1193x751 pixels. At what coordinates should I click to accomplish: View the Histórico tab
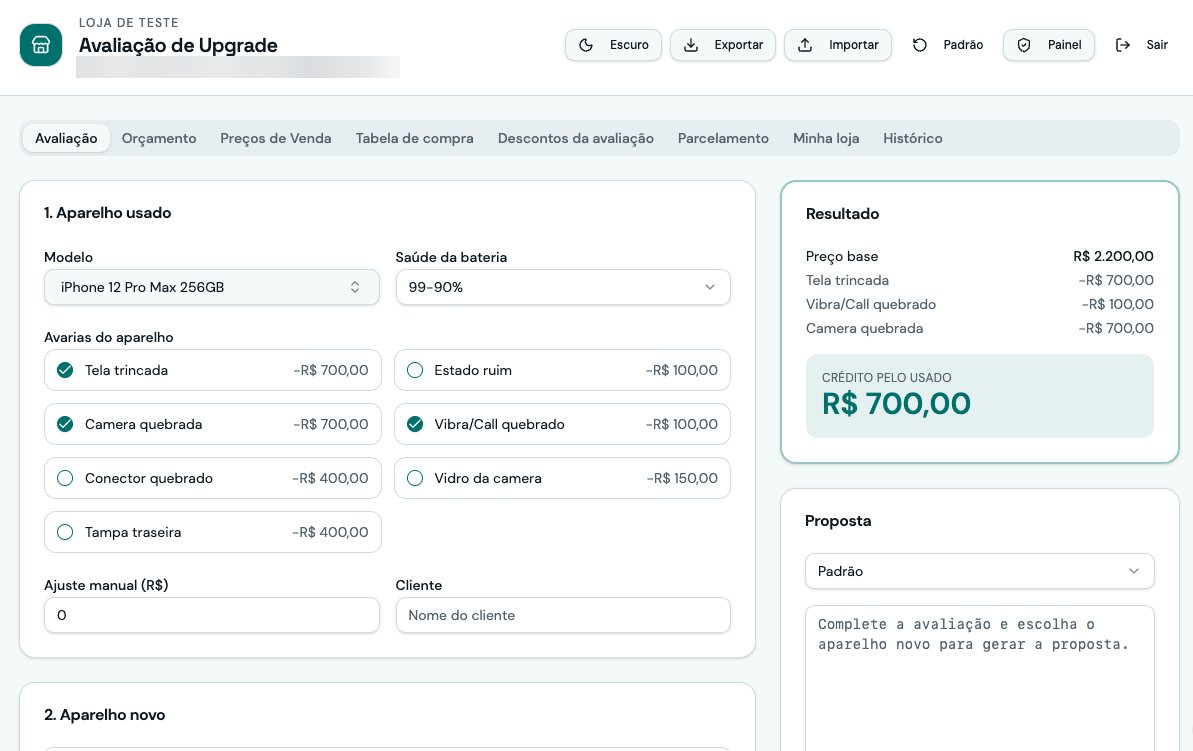pos(913,138)
